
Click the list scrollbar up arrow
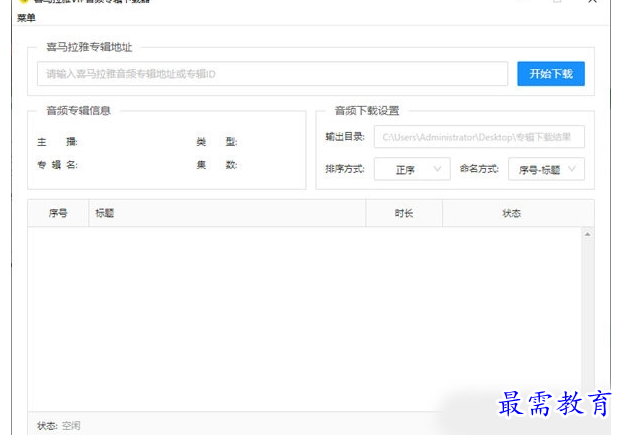click(x=588, y=235)
